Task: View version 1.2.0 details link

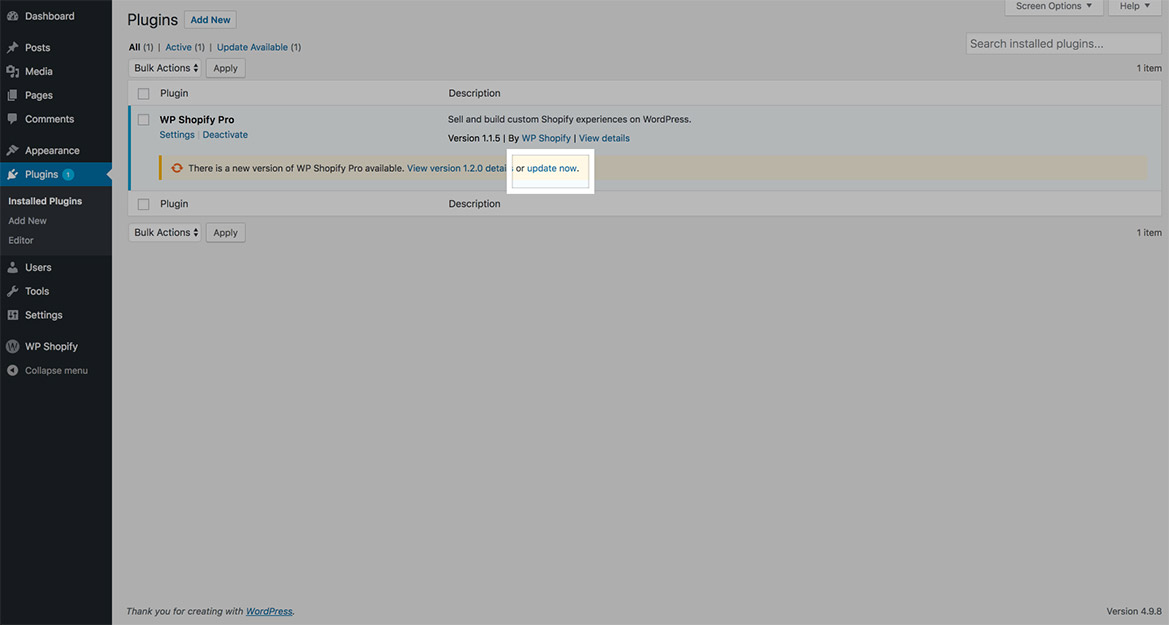Action: point(457,169)
